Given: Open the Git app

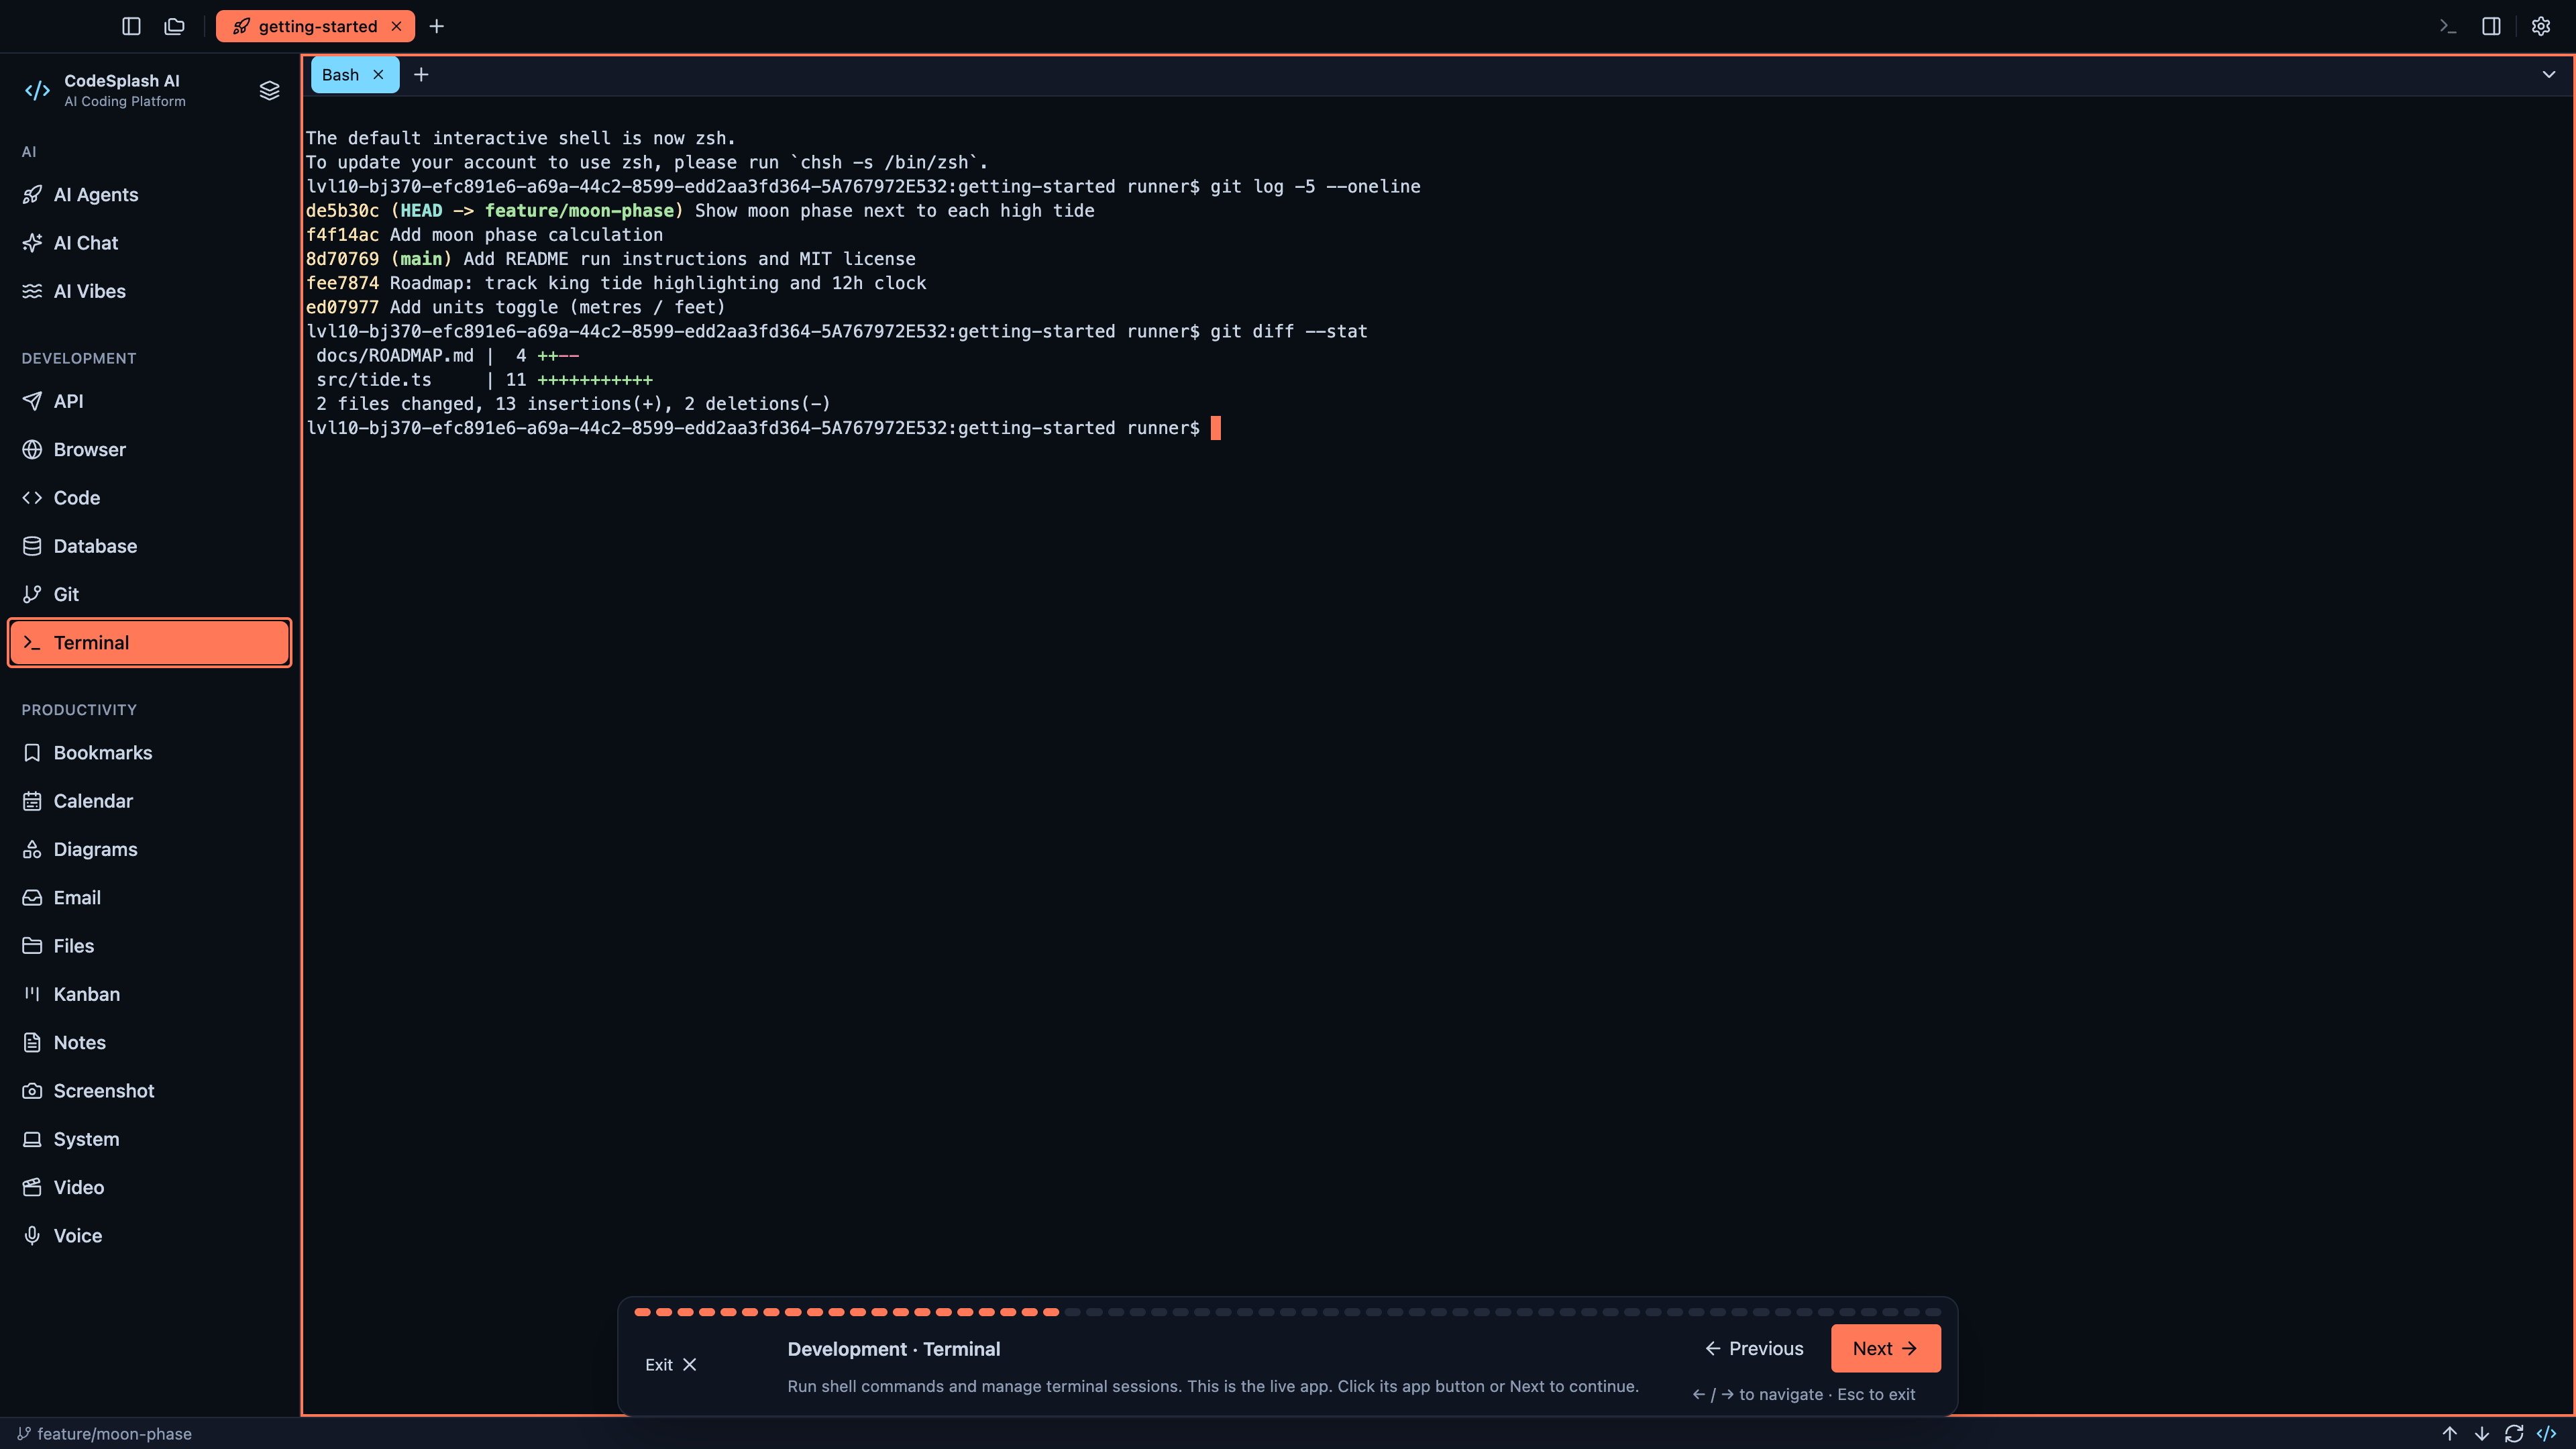Looking at the screenshot, I should click(x=149, y=594).
